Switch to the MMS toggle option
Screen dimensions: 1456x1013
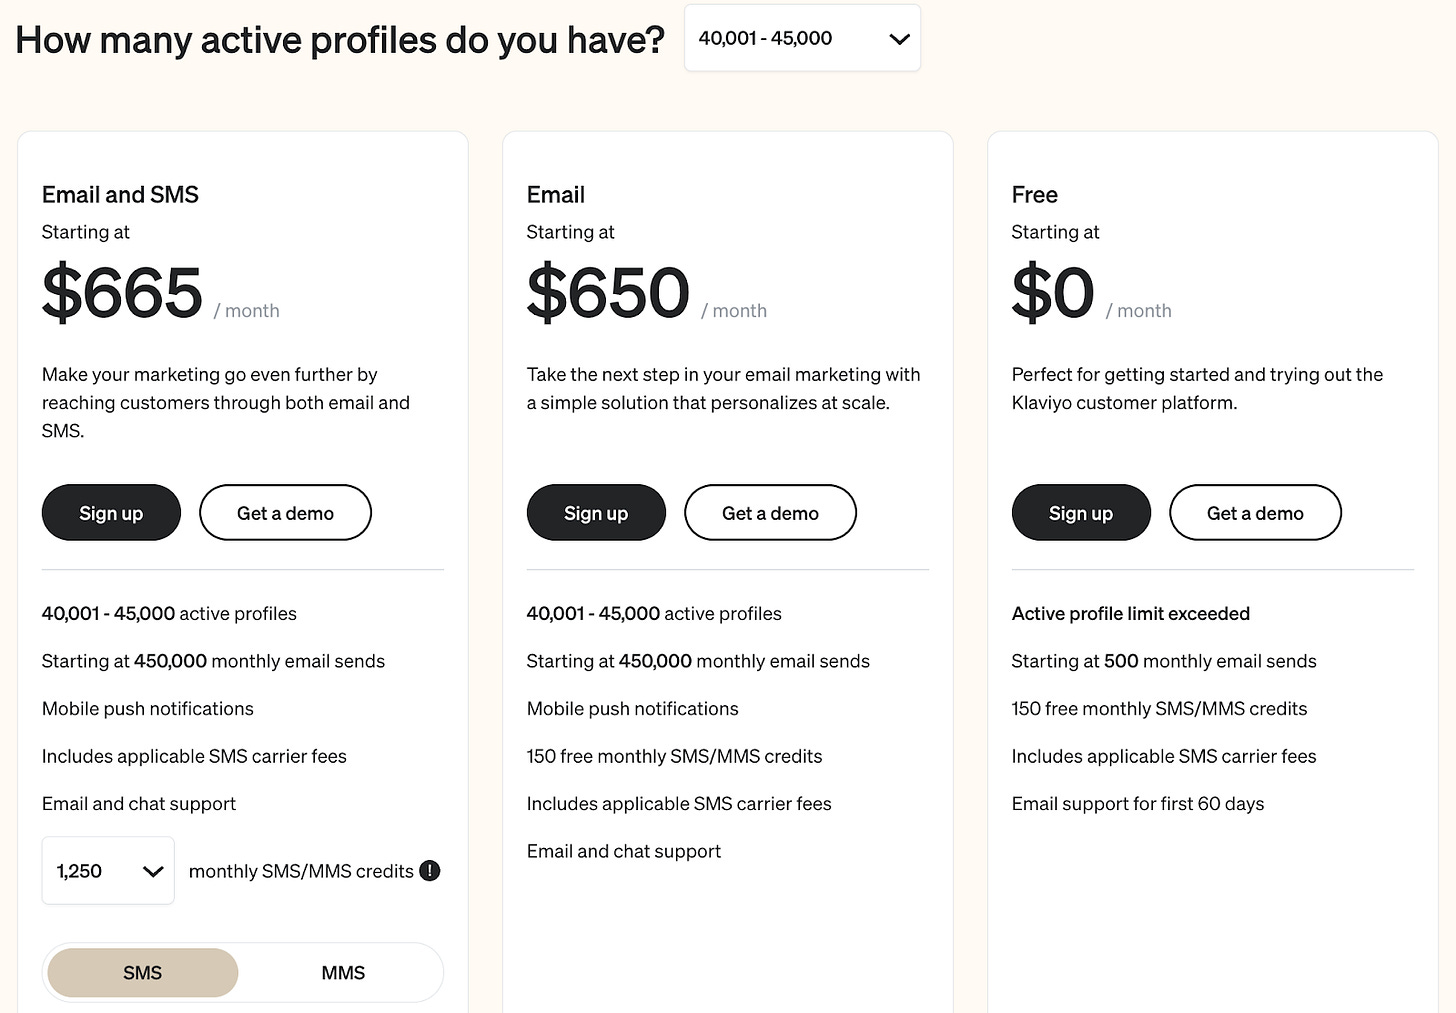343,973
